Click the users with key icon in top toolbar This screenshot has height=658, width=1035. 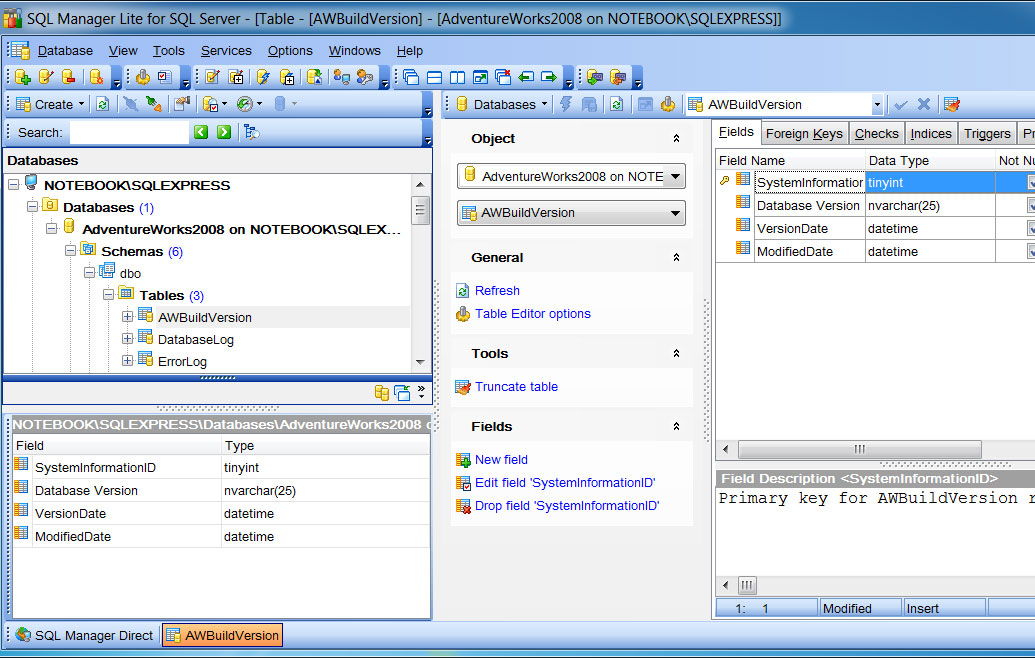pyautogui.click(x=364, y=77)
